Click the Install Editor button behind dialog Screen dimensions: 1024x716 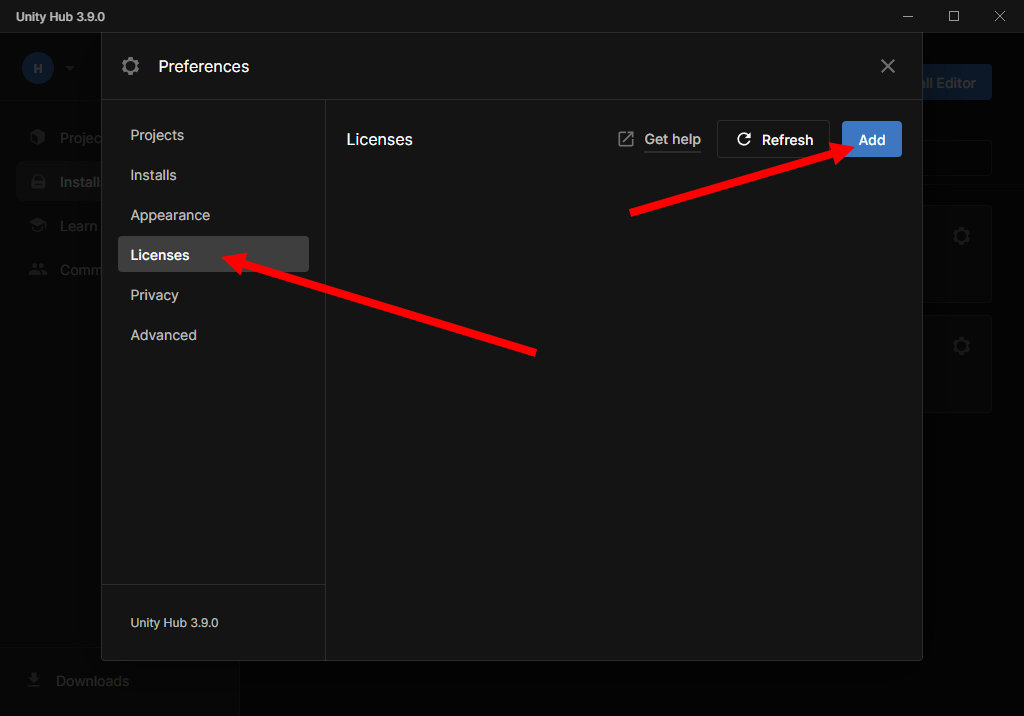point(957,82)
